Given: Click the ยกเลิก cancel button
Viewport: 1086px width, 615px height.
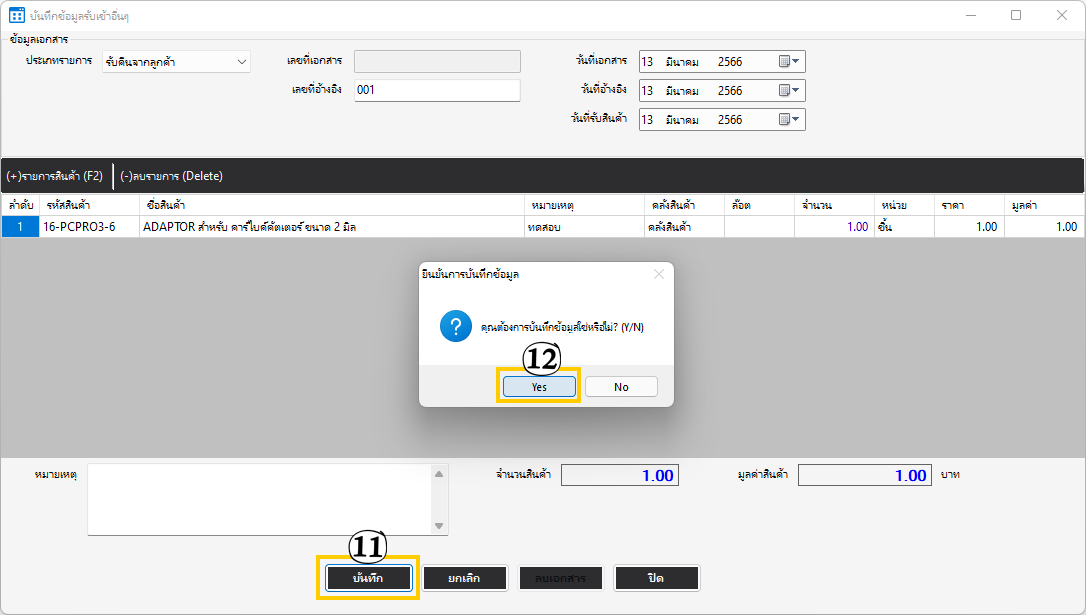Looking at the screenshot, I should coord(461,578).
